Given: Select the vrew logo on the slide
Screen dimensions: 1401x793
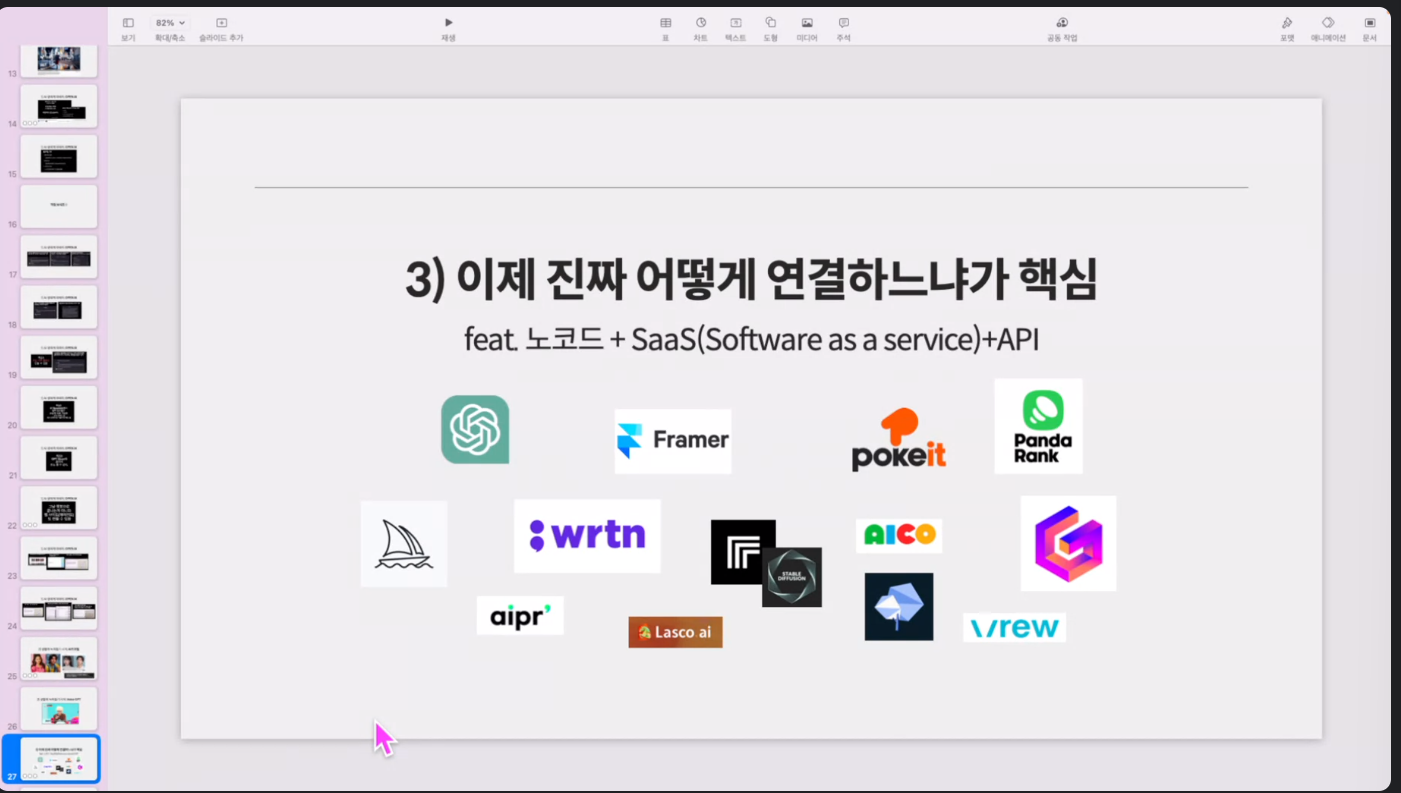Looking at the screenshot, I should point(1014,628).
